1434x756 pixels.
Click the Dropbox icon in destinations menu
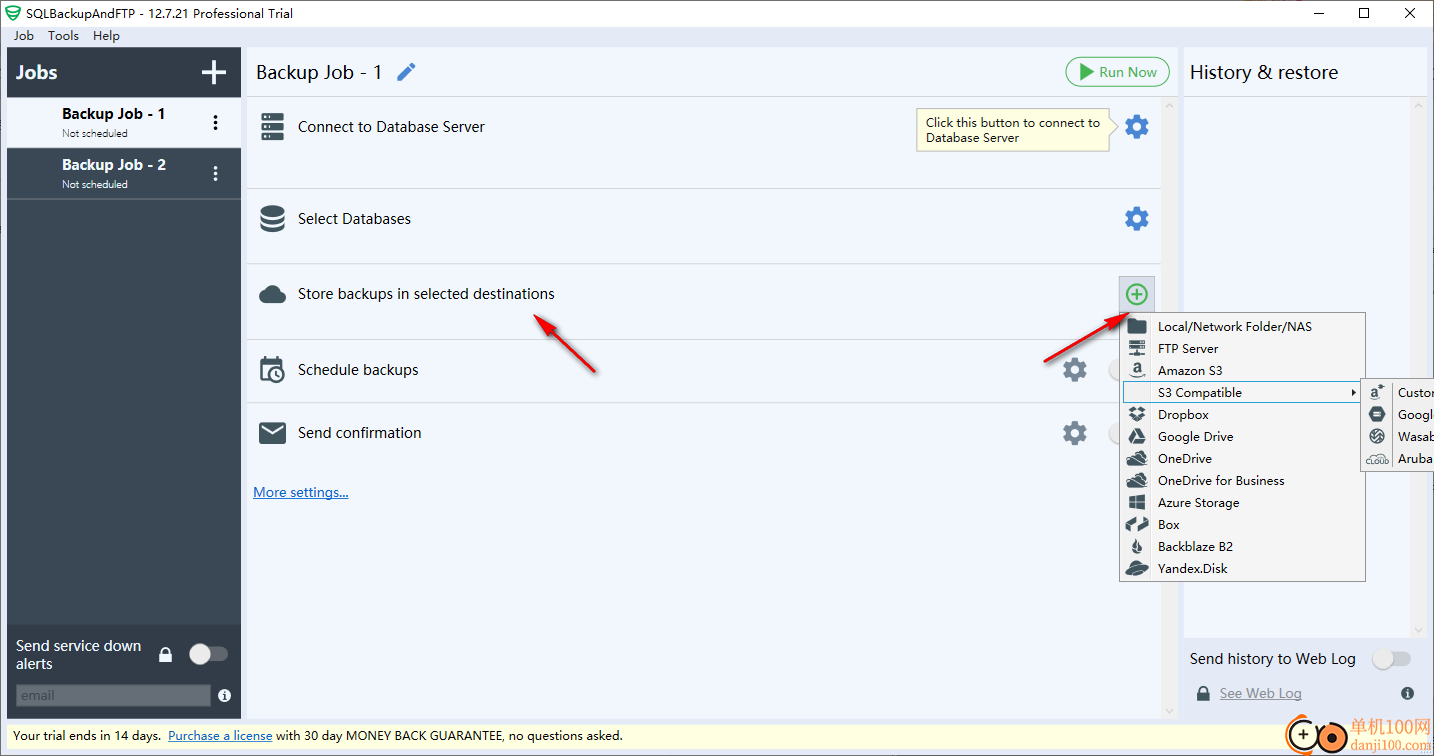(1137, 415)
